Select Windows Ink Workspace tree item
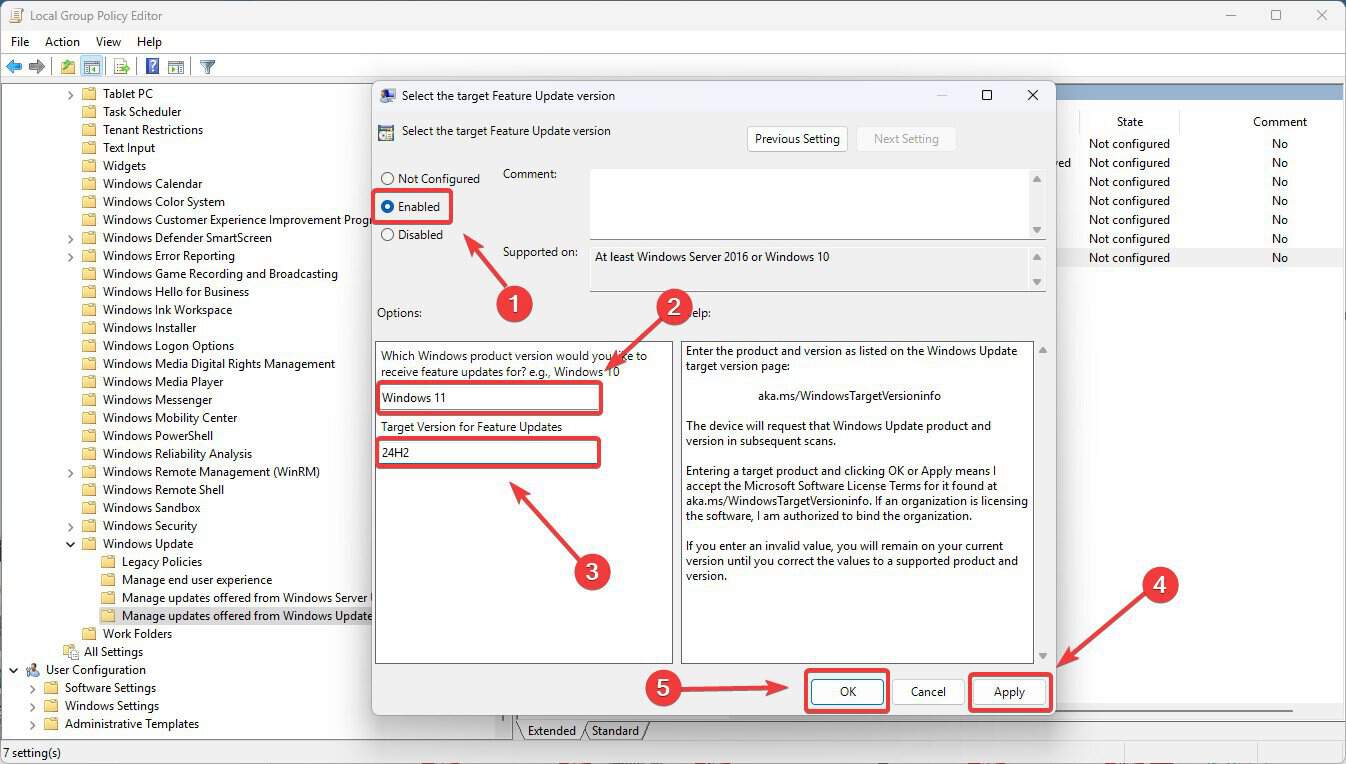 click(167, 310)
